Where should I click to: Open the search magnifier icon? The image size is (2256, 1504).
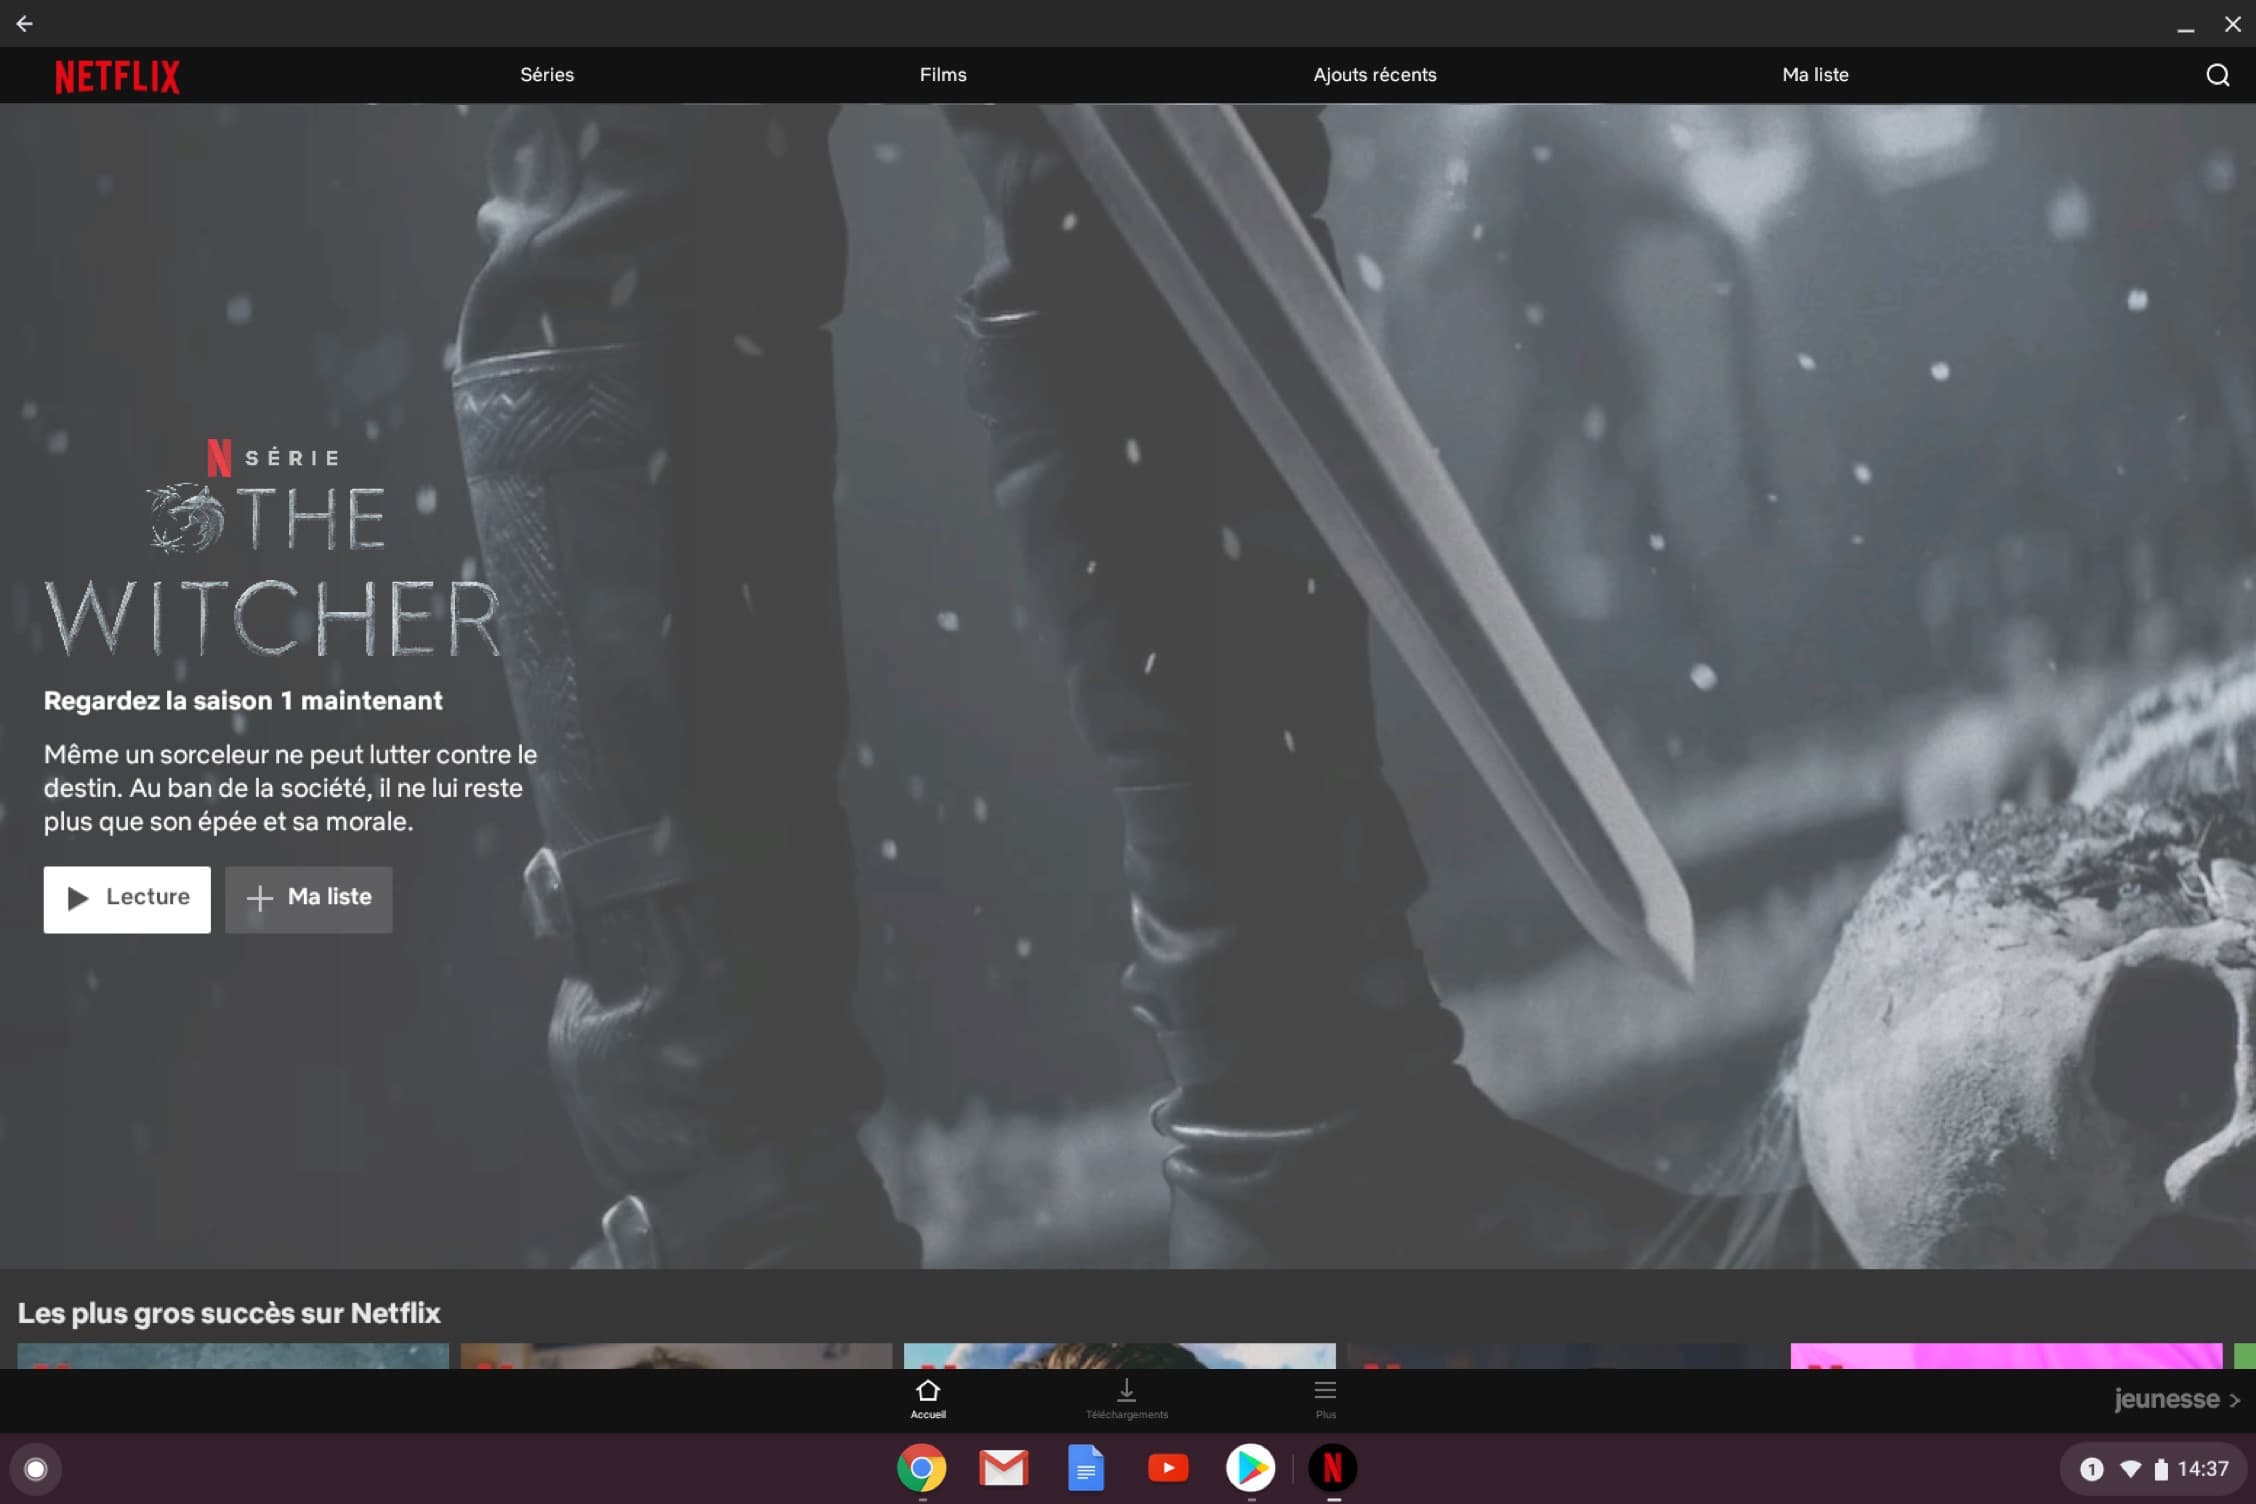(2217, 75)
